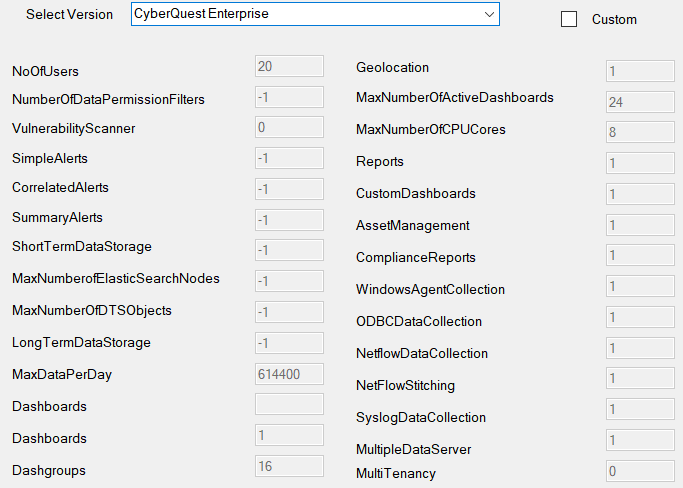Select the MaxNumberOfActiveDashboards field
The width and height of the screenshot is (683, 488).
640,102
